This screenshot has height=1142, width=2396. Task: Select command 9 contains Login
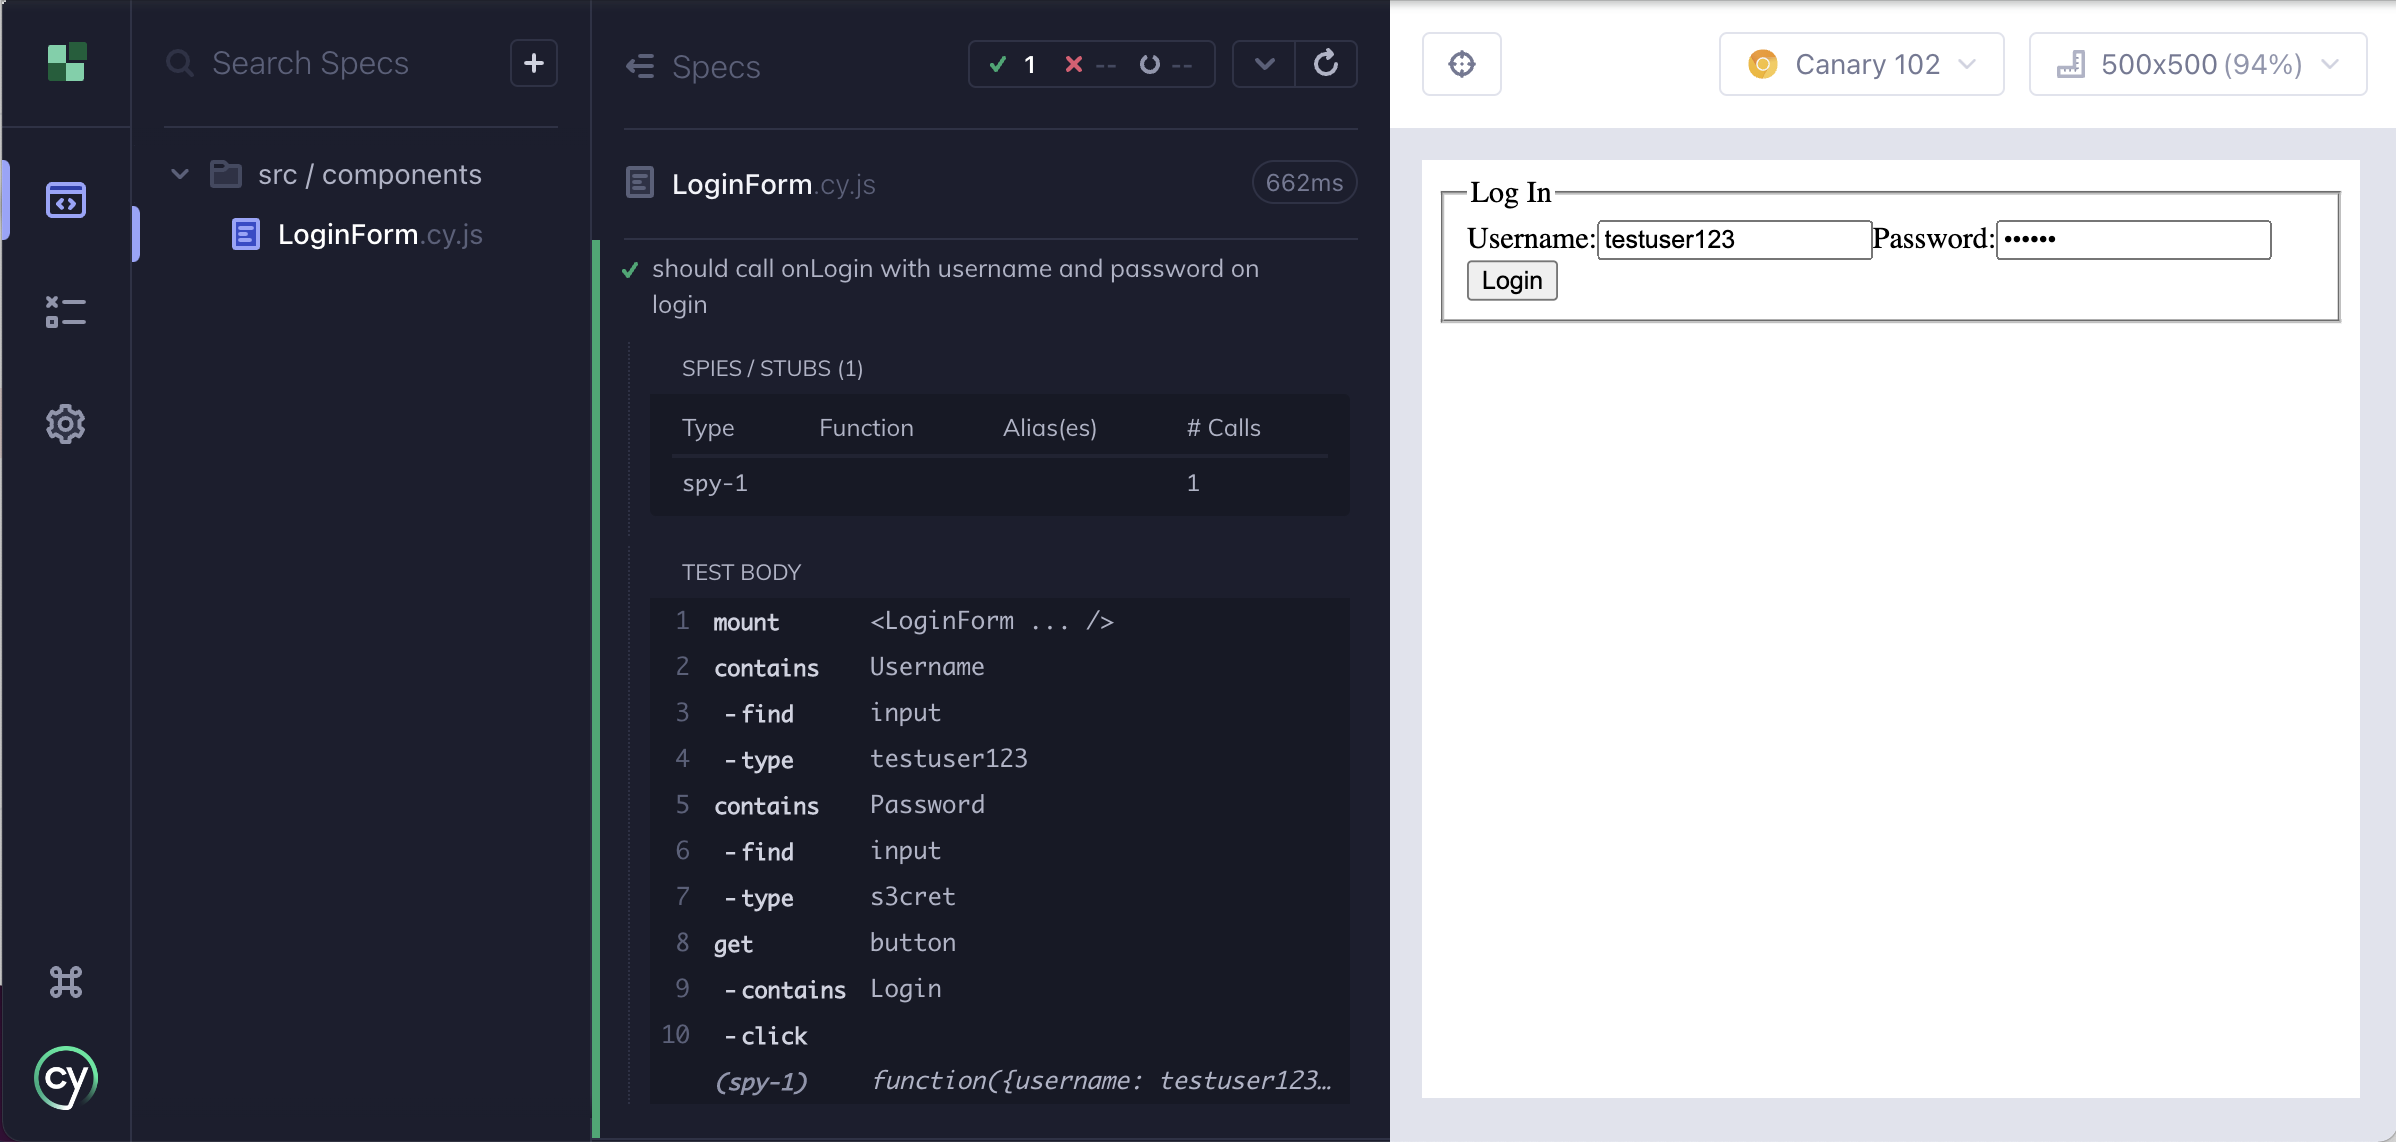click(x=1000, y=989)
